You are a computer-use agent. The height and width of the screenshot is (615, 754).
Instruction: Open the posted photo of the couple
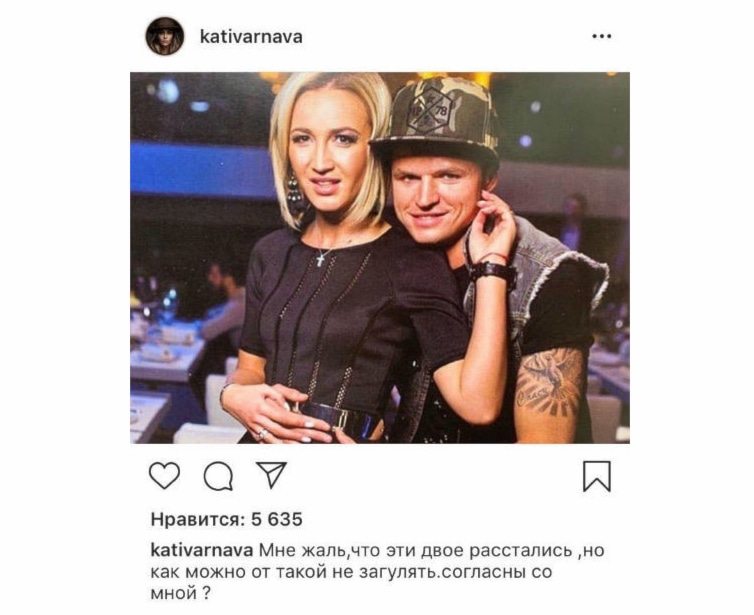[380, 258]
